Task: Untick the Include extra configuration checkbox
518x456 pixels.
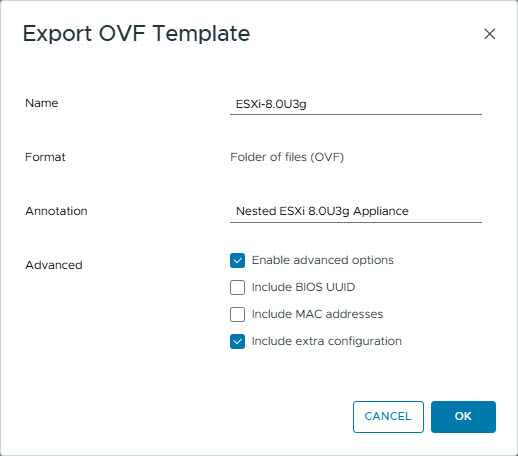Action: click(x=237, y=341)
